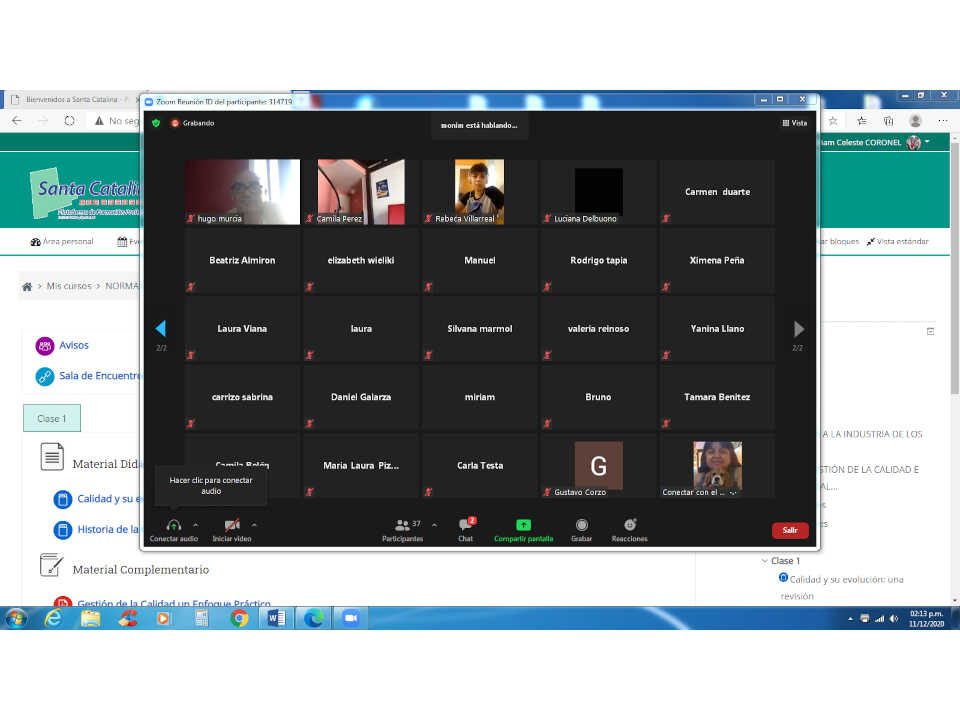Viewport: 960px width, 720px height.
Task: Select Camila Perez's video thumbnail
Action: (361, 192)
